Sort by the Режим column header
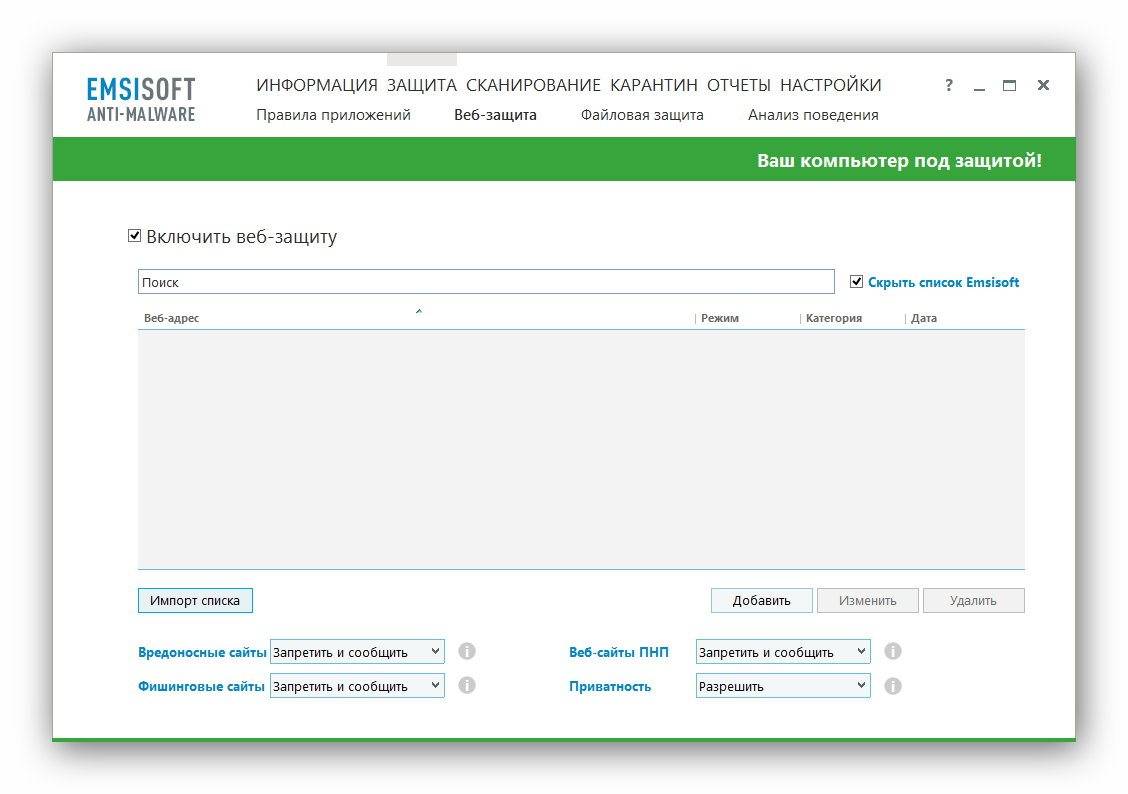The width and height of the screenshot is (1128, 794). (x=719, y=318)
